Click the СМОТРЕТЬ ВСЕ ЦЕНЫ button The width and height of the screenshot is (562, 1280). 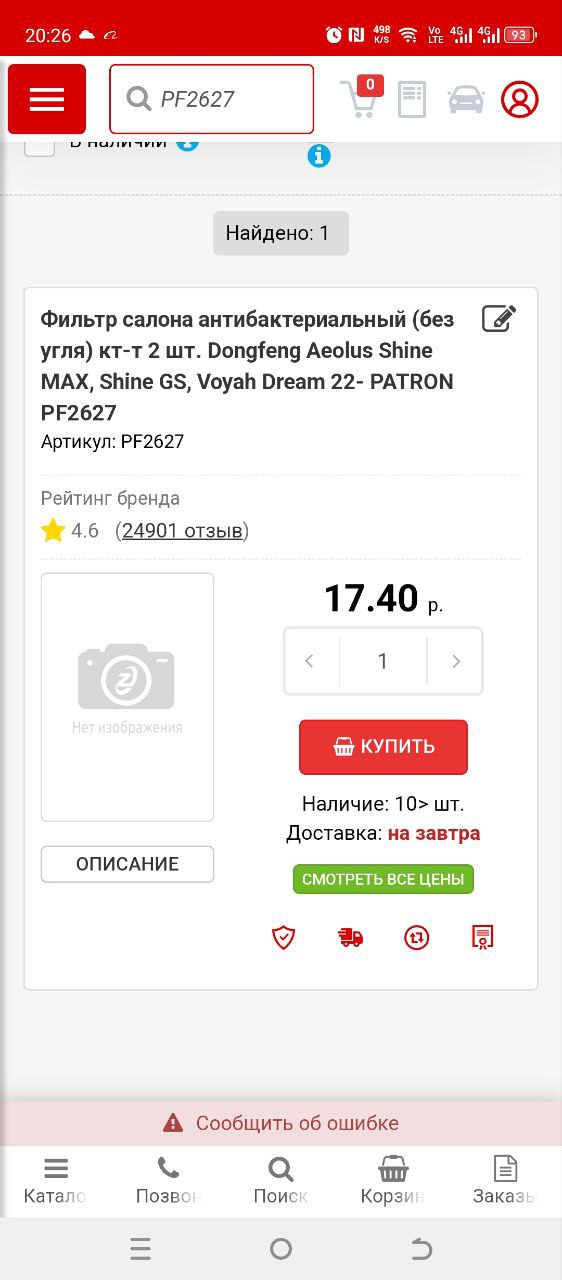pyautogui.click(x=383, y=880)
